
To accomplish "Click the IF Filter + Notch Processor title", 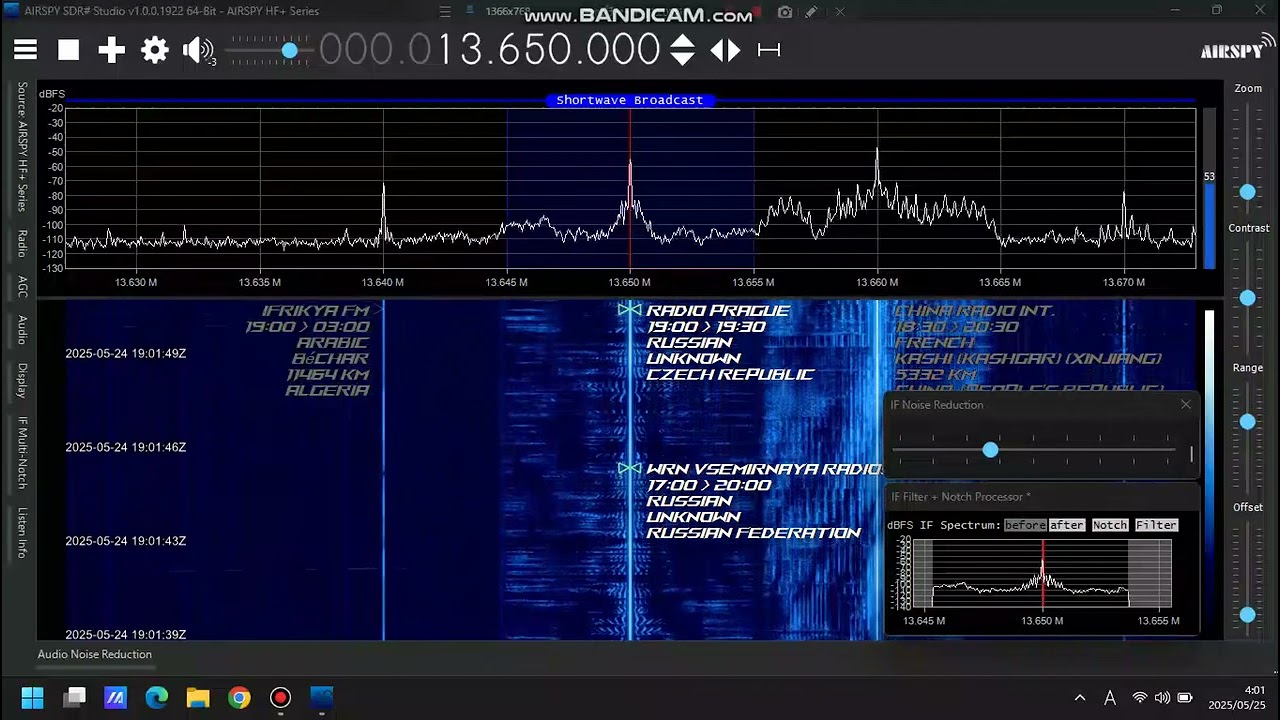I will tap(960, 496).
